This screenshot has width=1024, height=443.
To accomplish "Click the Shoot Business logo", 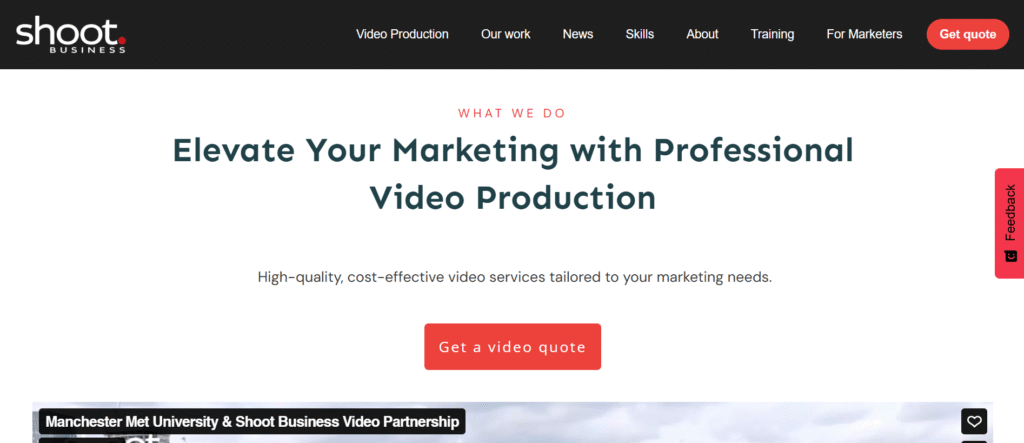I will pyautogui.click(x=71, y=35).
